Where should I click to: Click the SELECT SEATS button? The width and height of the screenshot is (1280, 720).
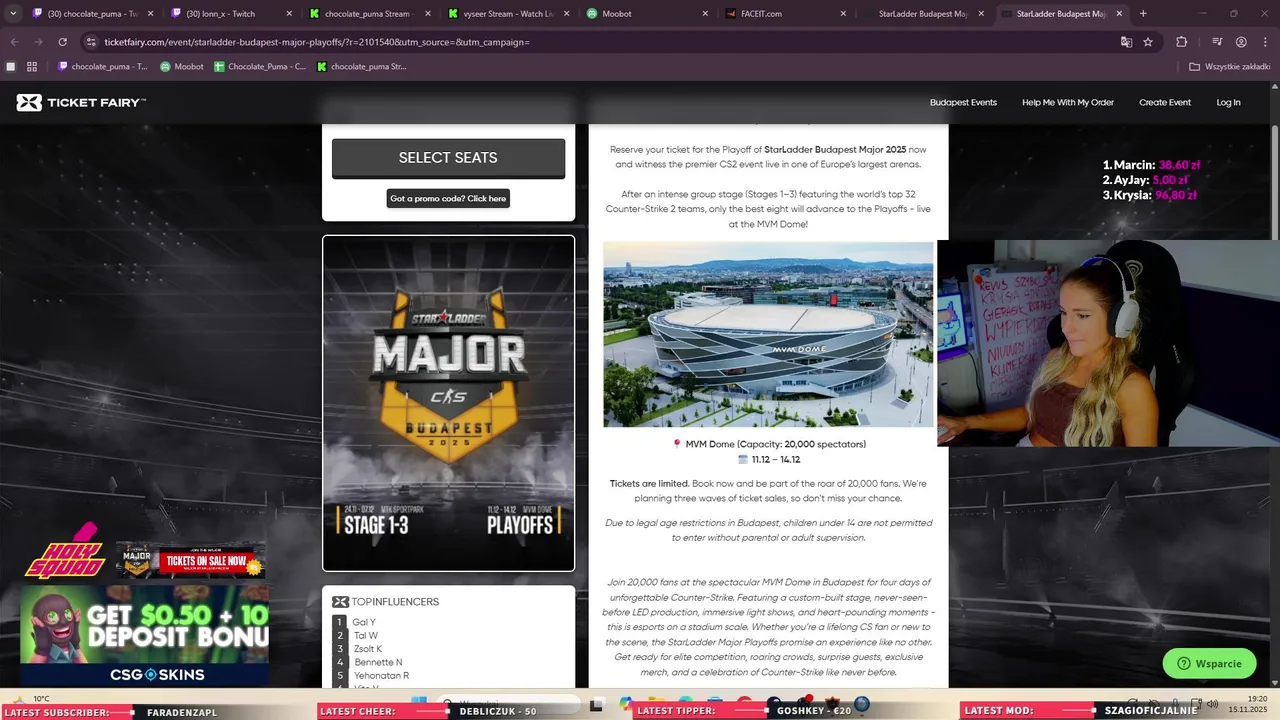(x=448, y=158)
